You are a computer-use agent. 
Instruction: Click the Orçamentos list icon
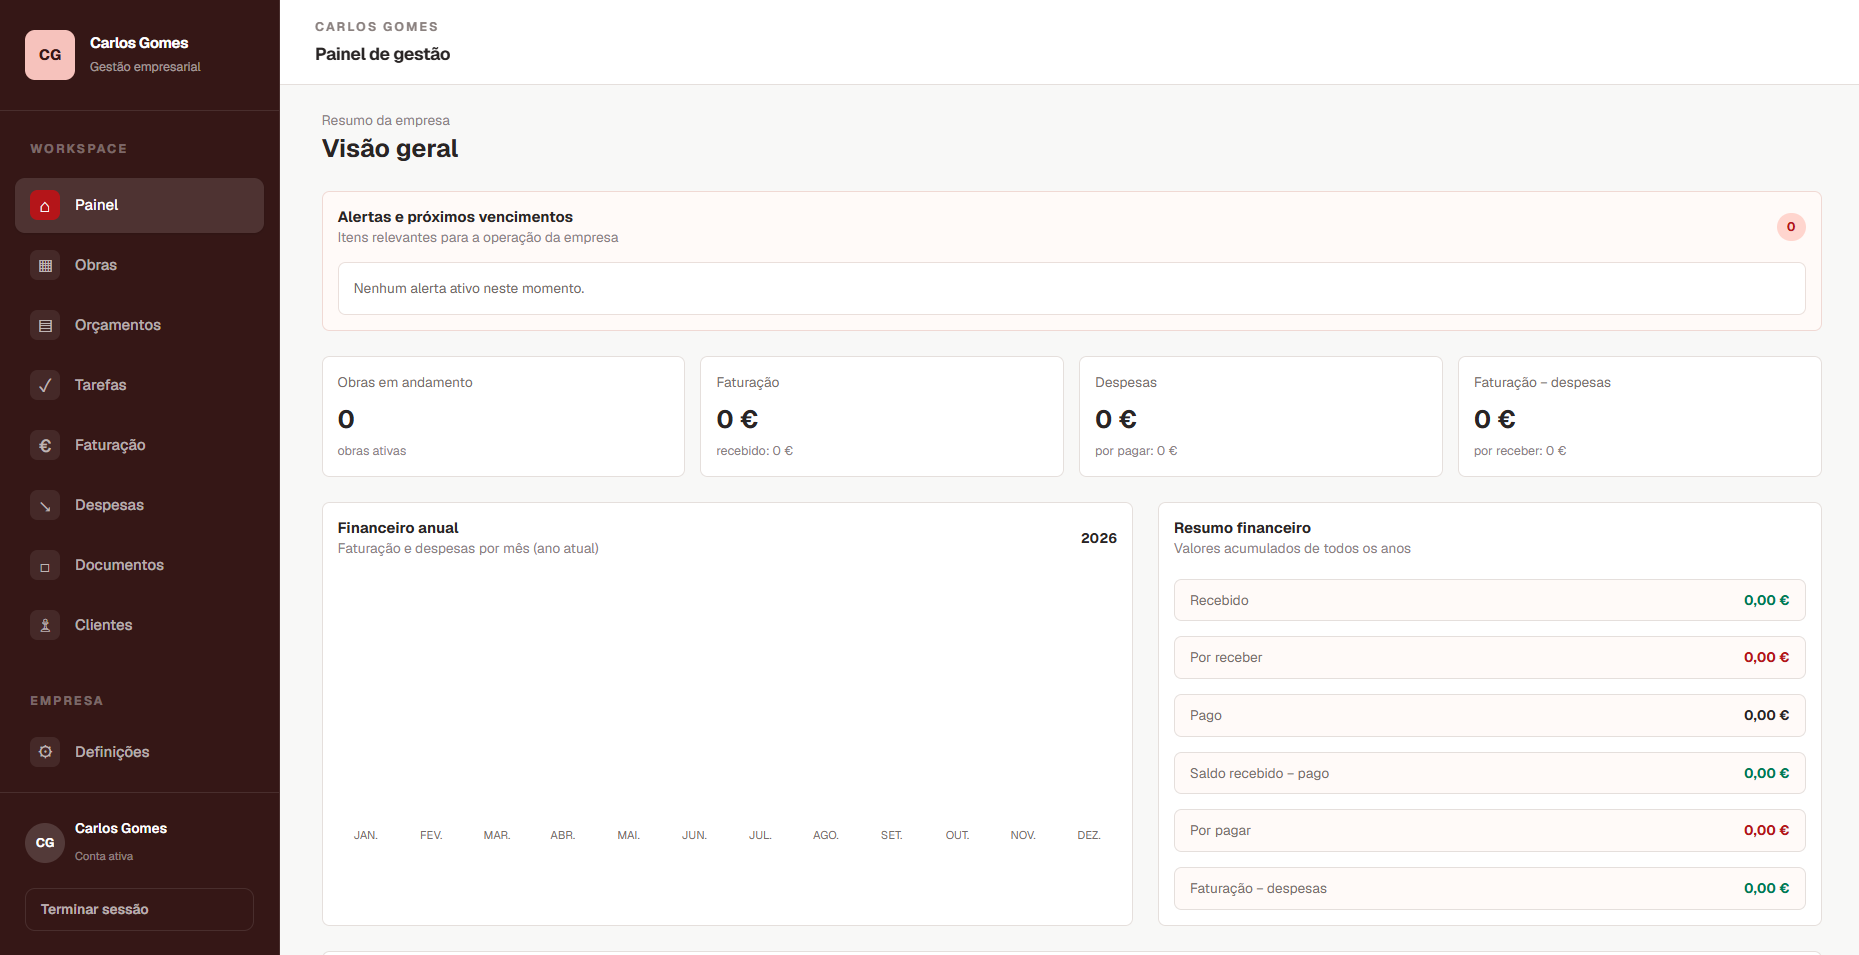click(x=45, y=326)
